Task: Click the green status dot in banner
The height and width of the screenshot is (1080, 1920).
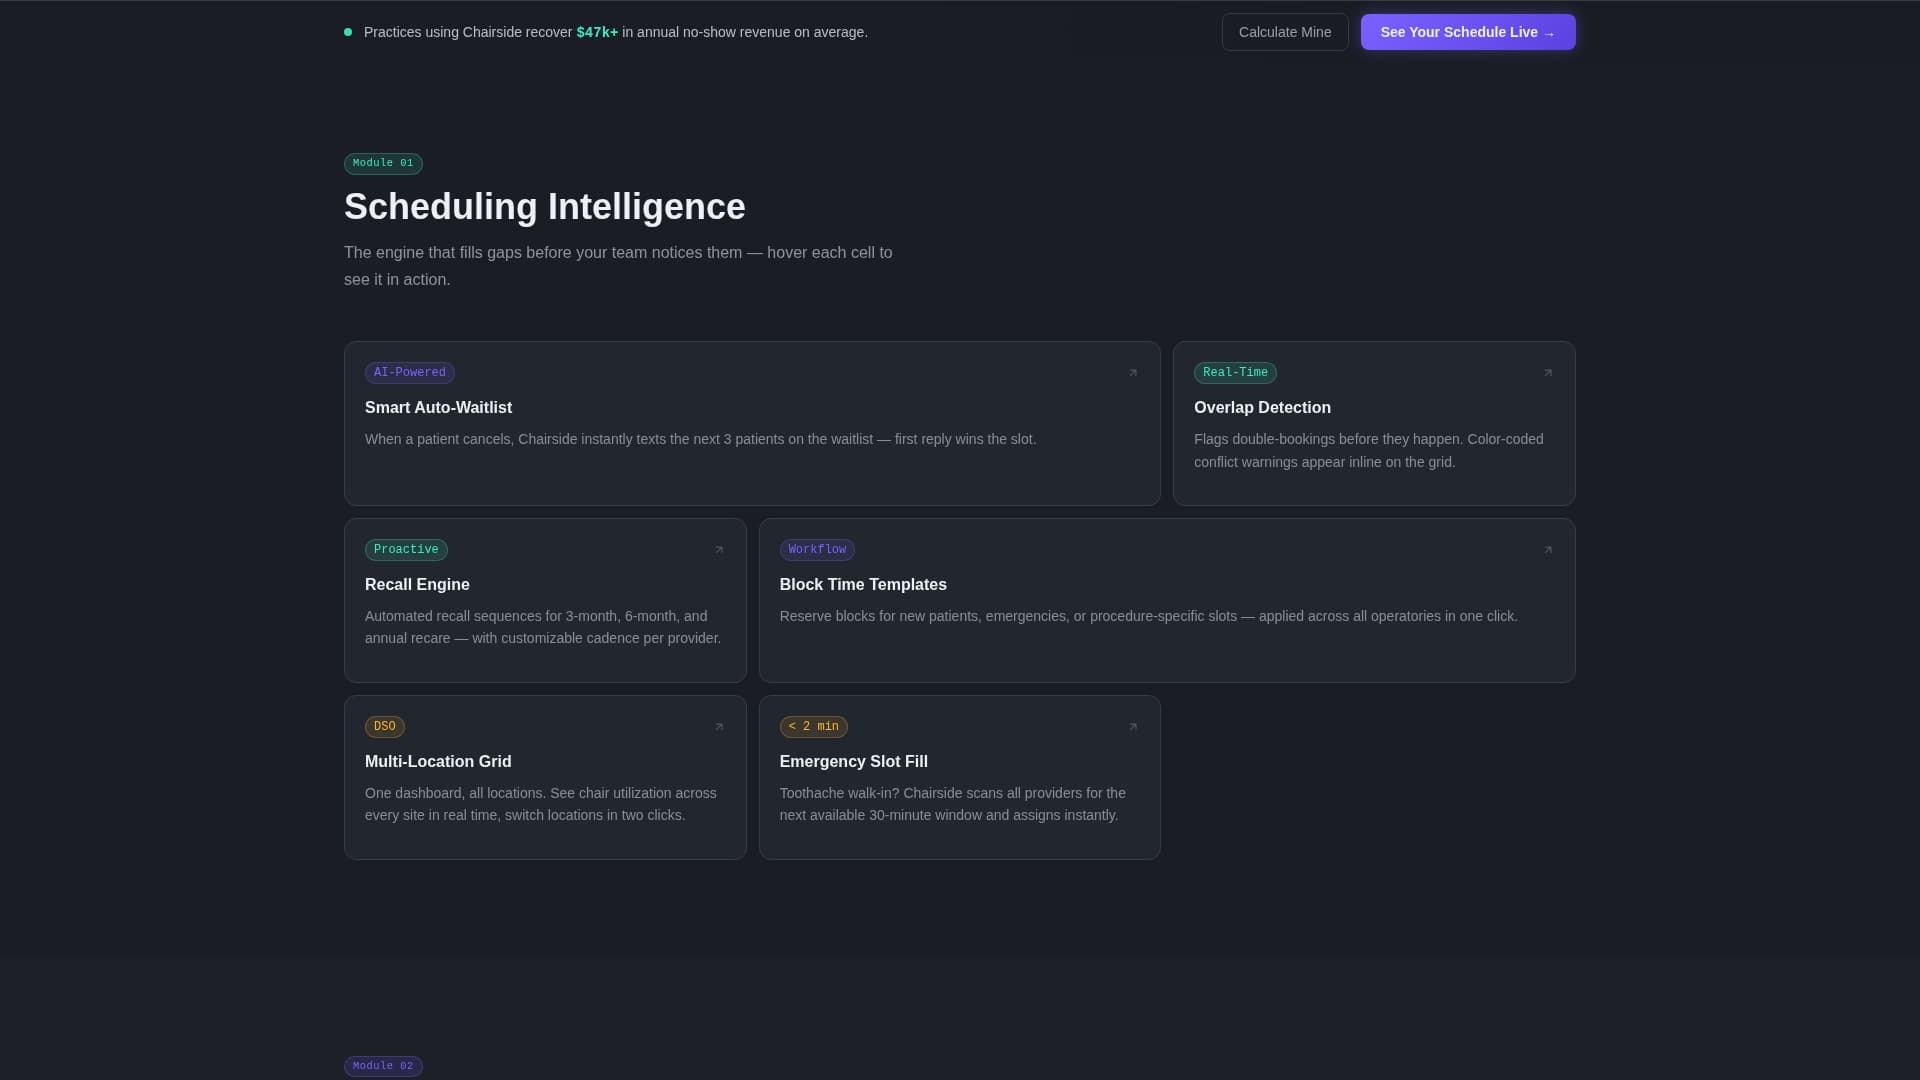Action: (348, 32)
